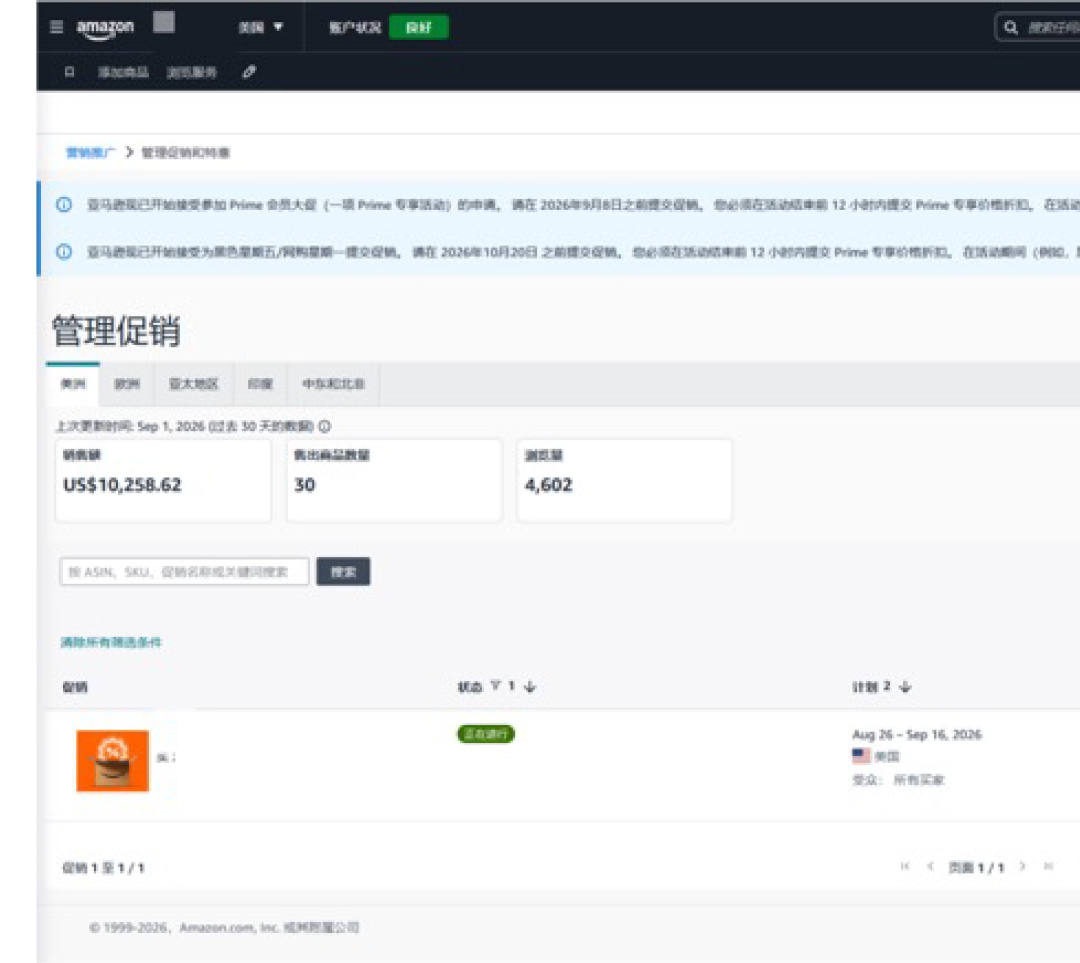Sort by status column using arrow

click(530, 687)
